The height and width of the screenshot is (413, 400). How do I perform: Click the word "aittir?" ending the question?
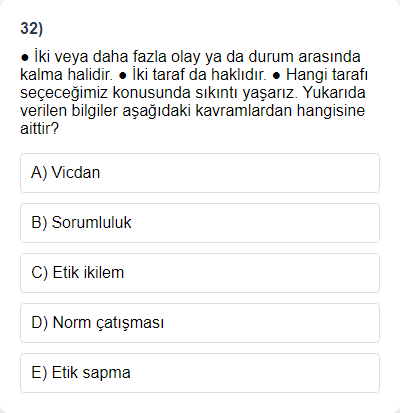tap(39, 128)
